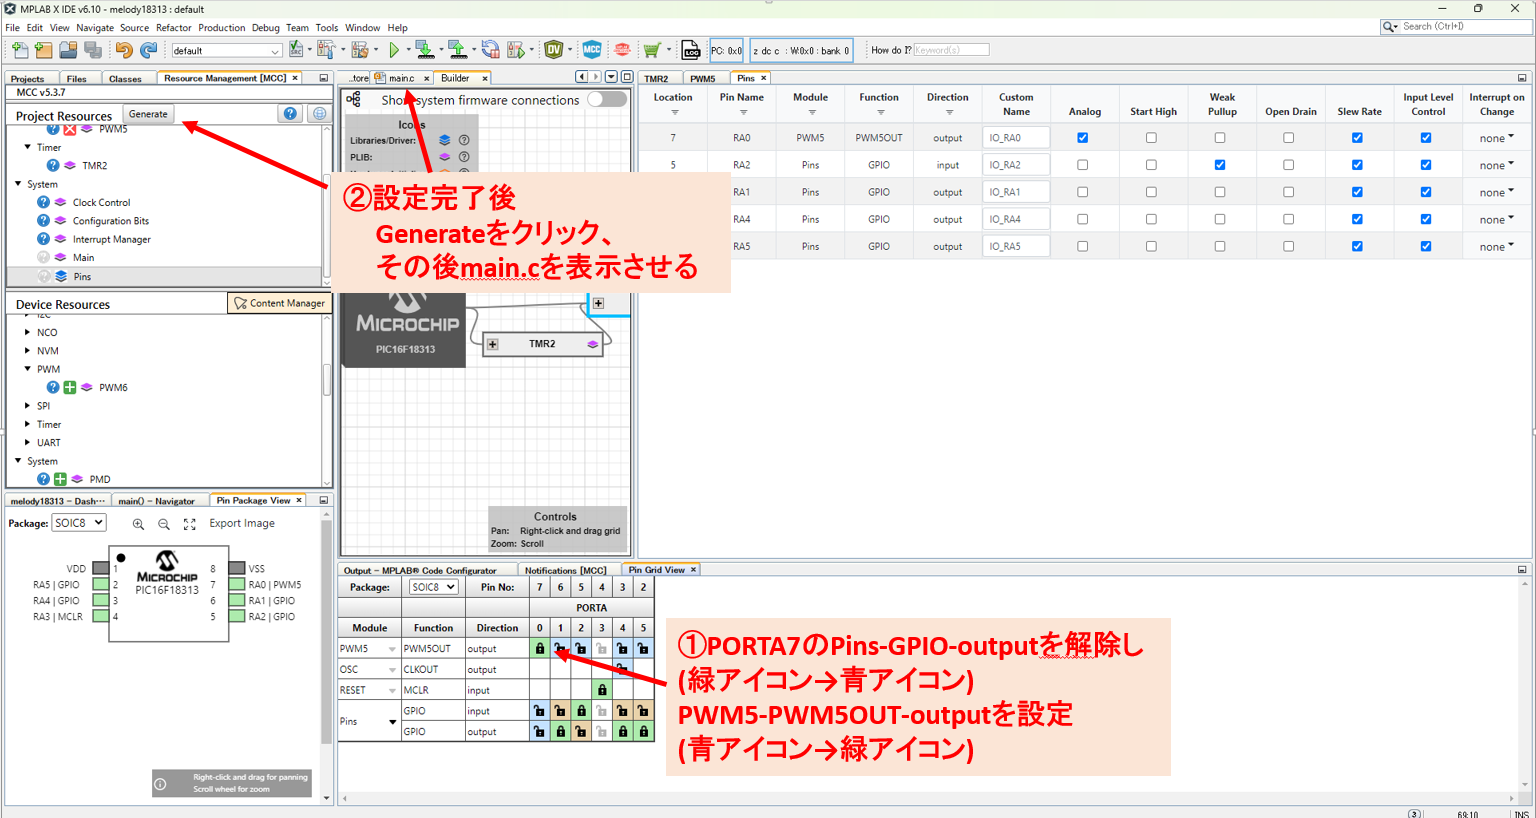Click the Generate button
1536x818 pixels.
[x=148, y=114]
